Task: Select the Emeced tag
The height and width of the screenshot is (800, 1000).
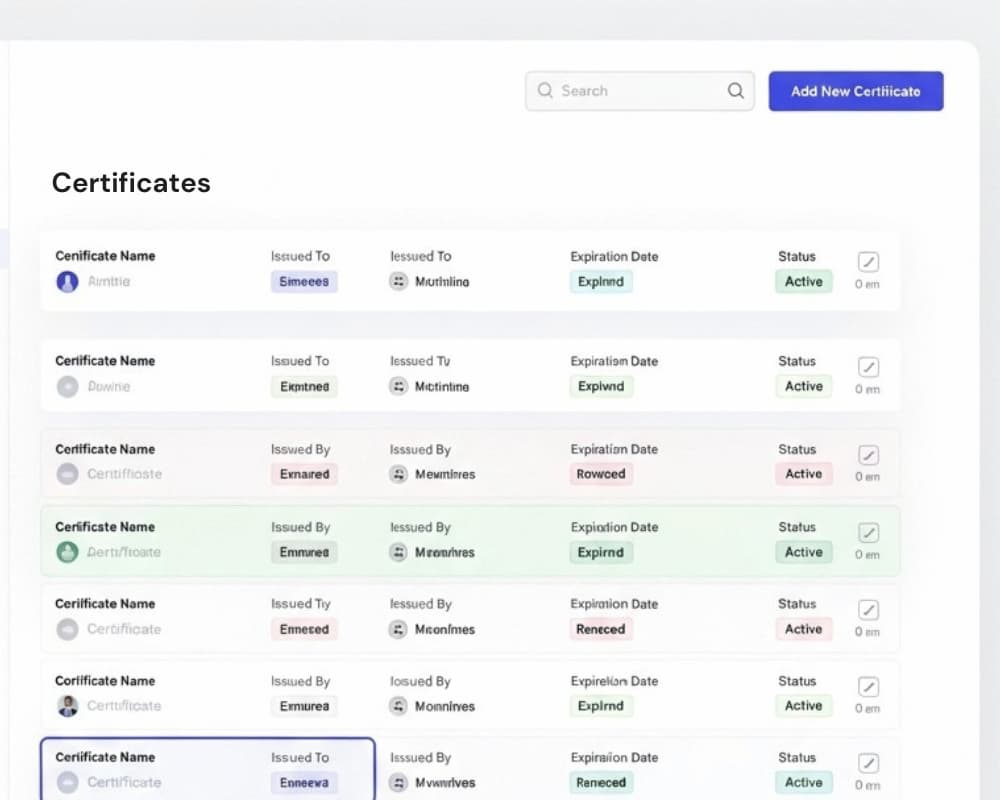Action: pos(304,629)
